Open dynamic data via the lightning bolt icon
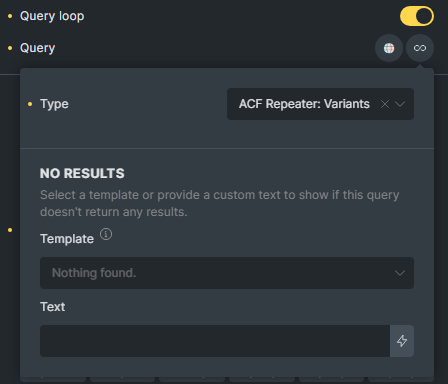Screen dimensions: 448x384 (x=402, y=341)
